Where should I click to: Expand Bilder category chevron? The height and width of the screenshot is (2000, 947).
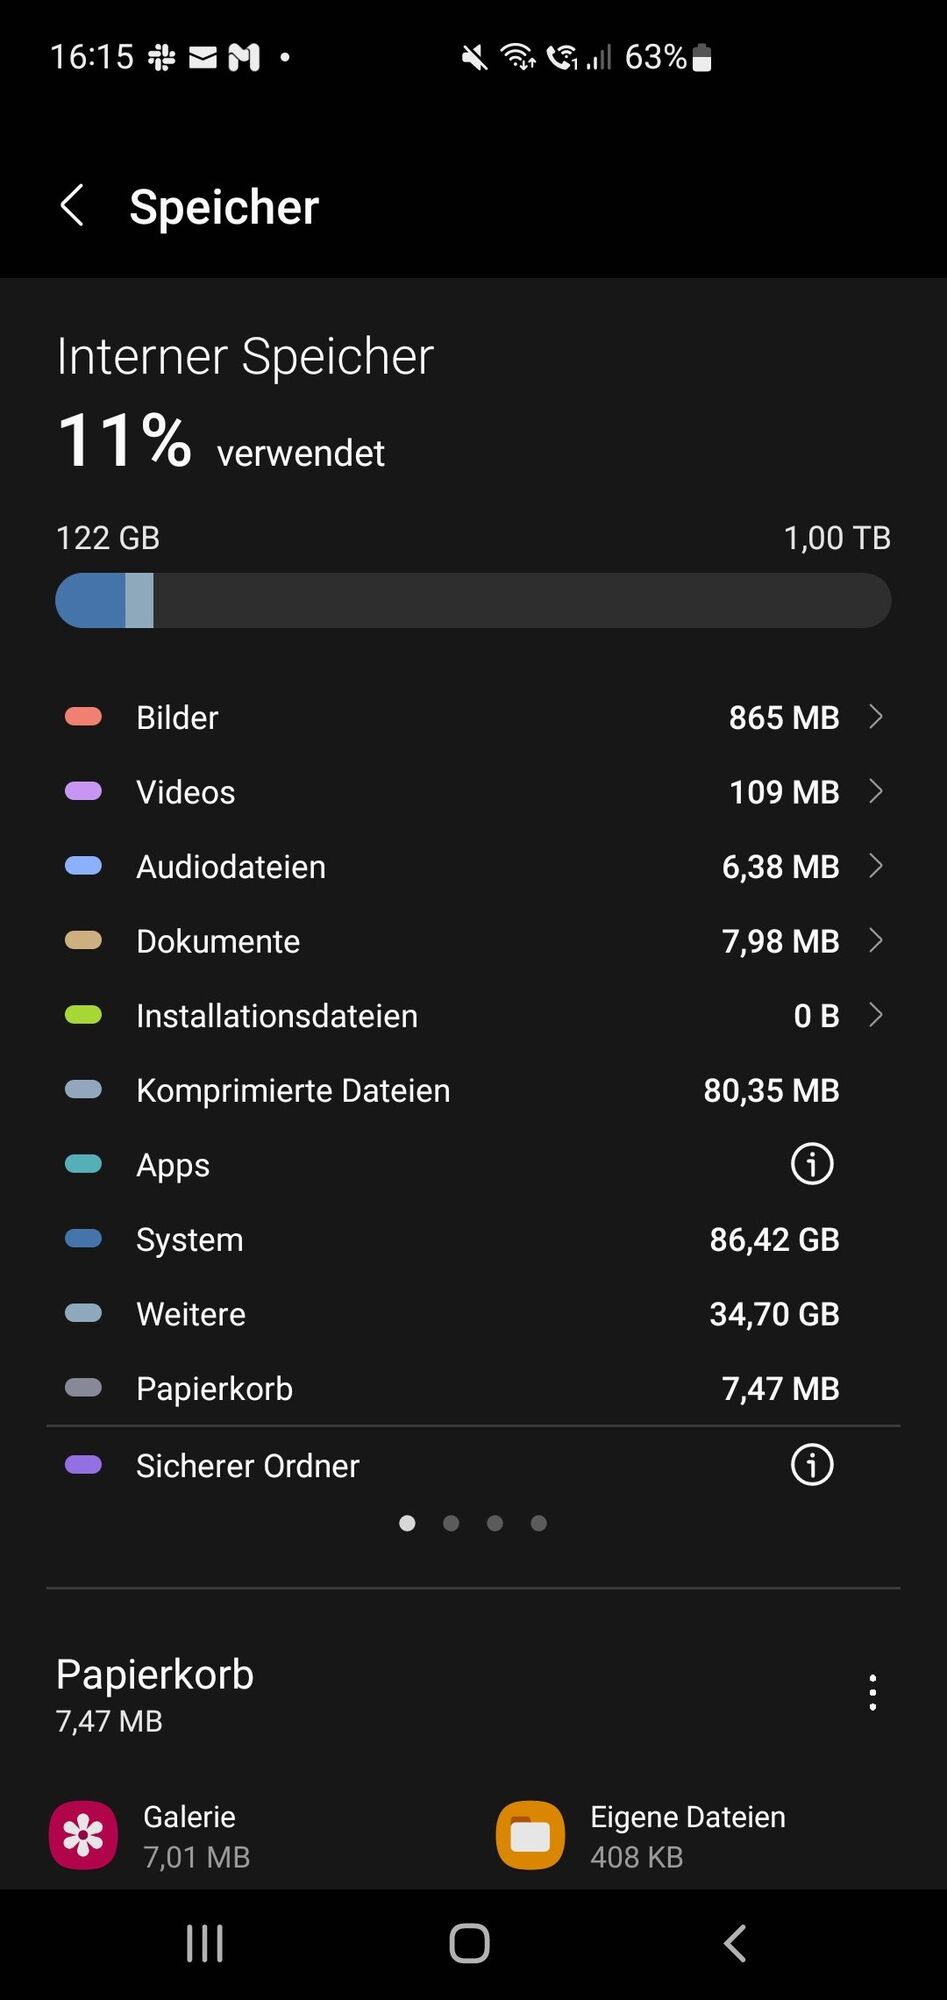[x=876, y=716]
